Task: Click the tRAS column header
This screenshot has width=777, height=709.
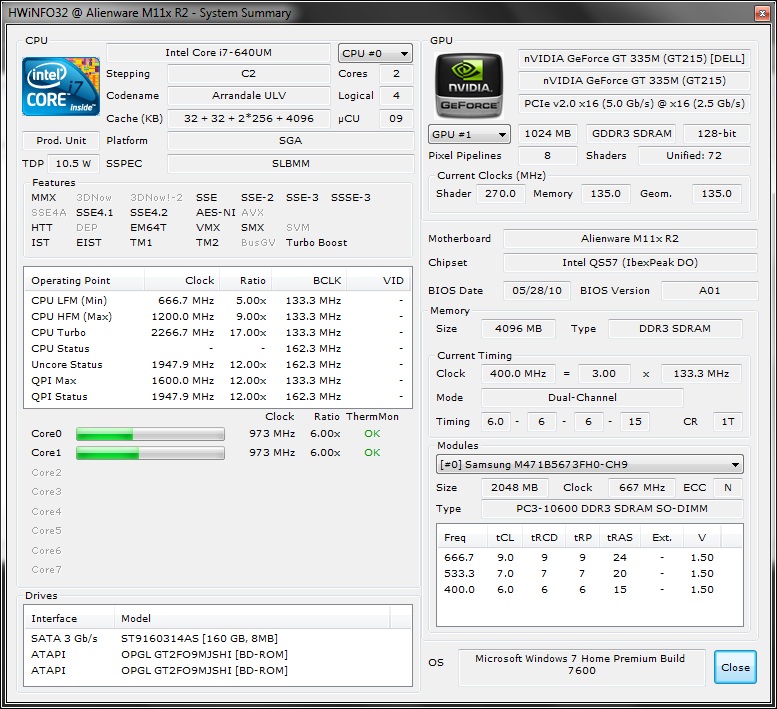Action: [x=619, y=538]
